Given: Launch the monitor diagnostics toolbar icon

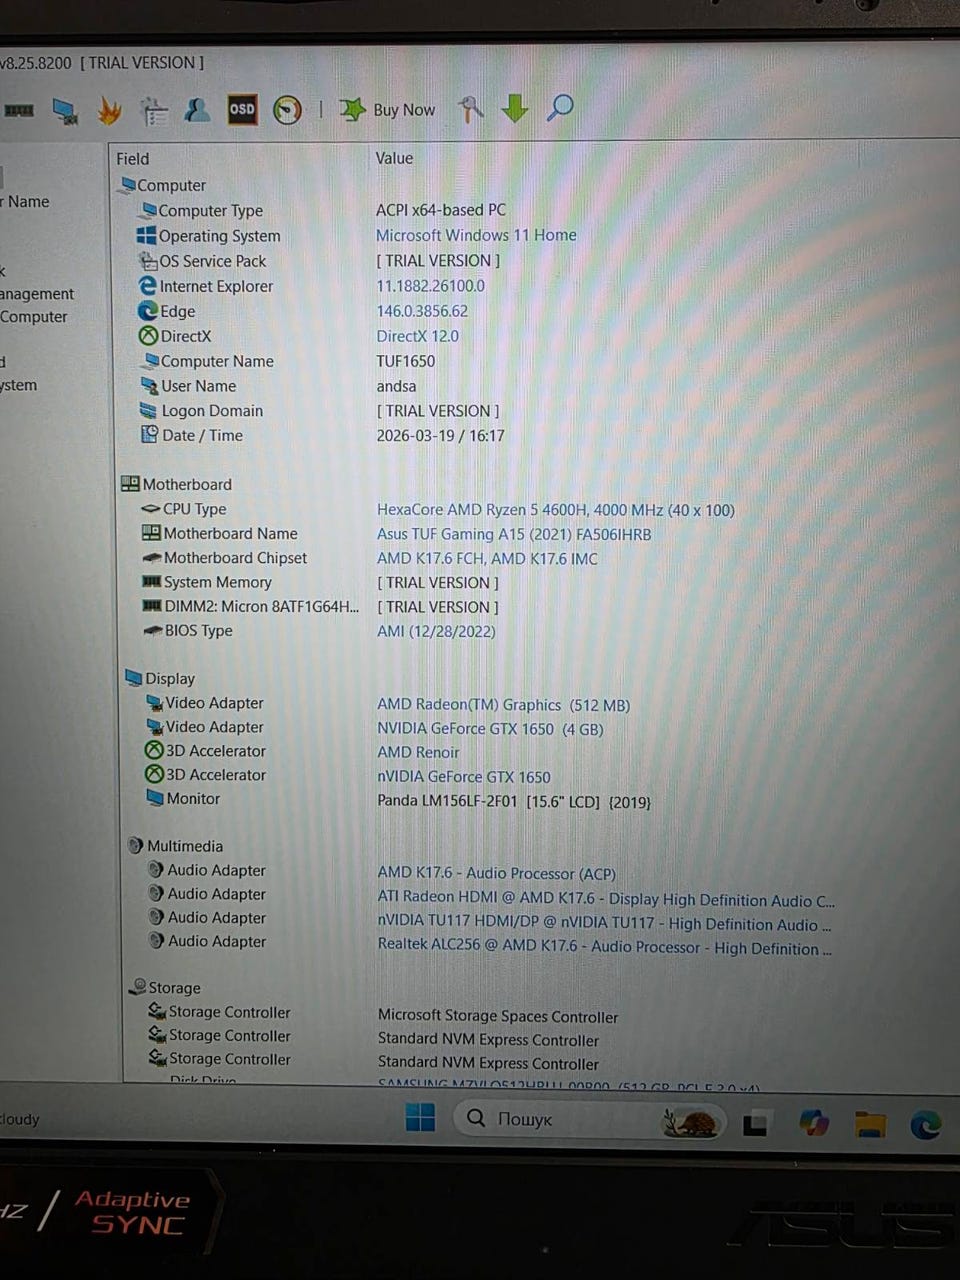Looking at the screenshot, I should 65,111.
